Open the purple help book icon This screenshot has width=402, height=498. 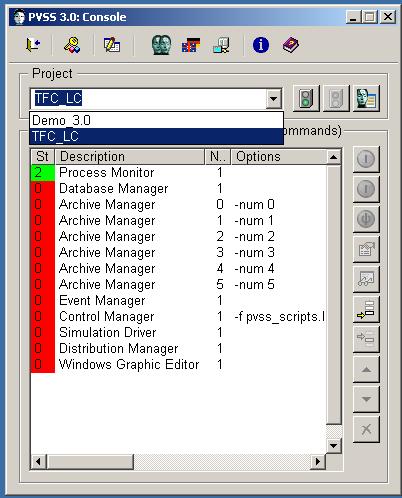(291, 45)
